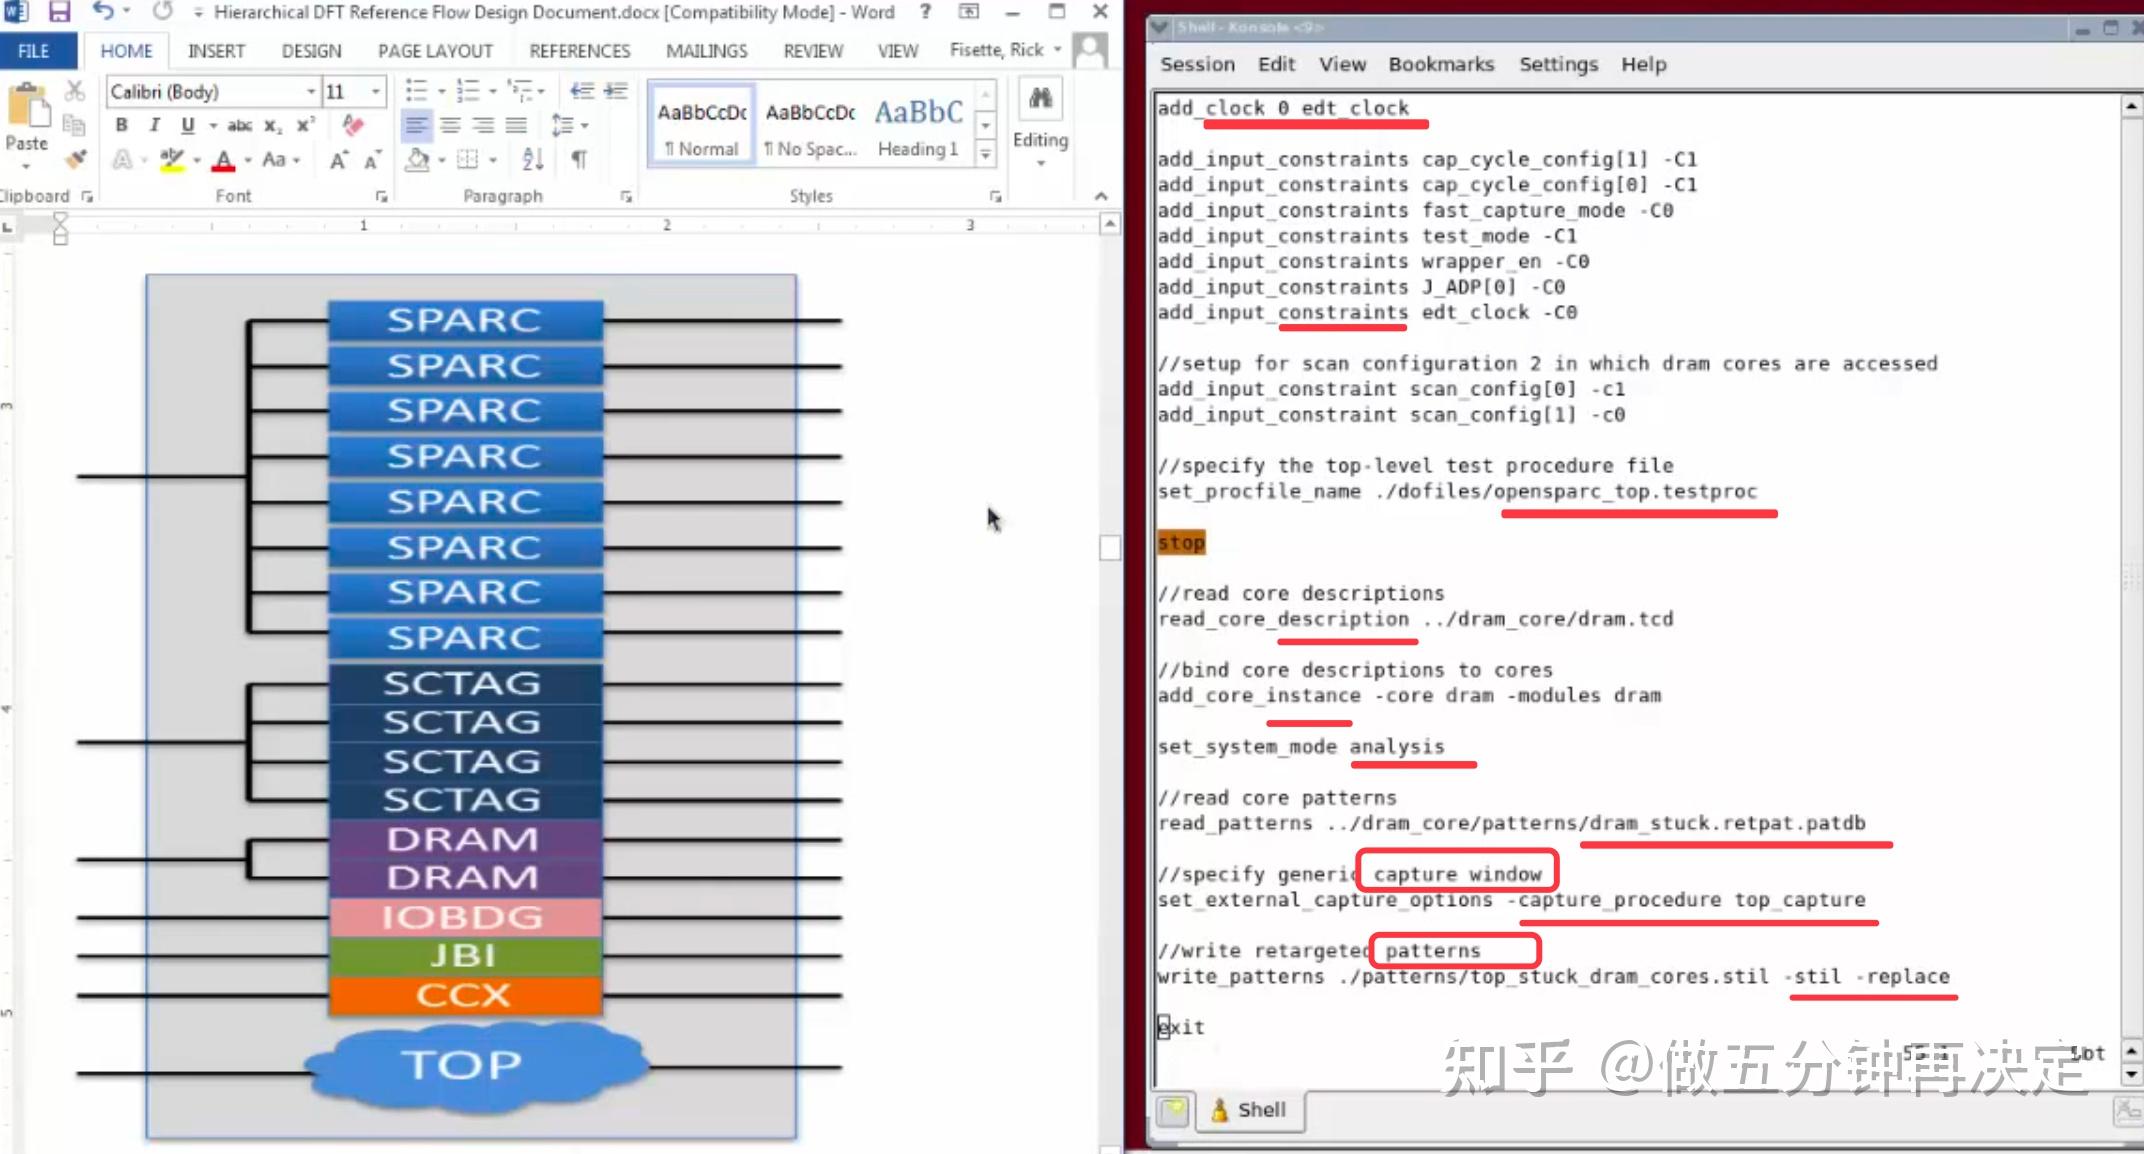
Task: Select the Format Painter tool
Action: pyautogui.click(x=75, y=160)
